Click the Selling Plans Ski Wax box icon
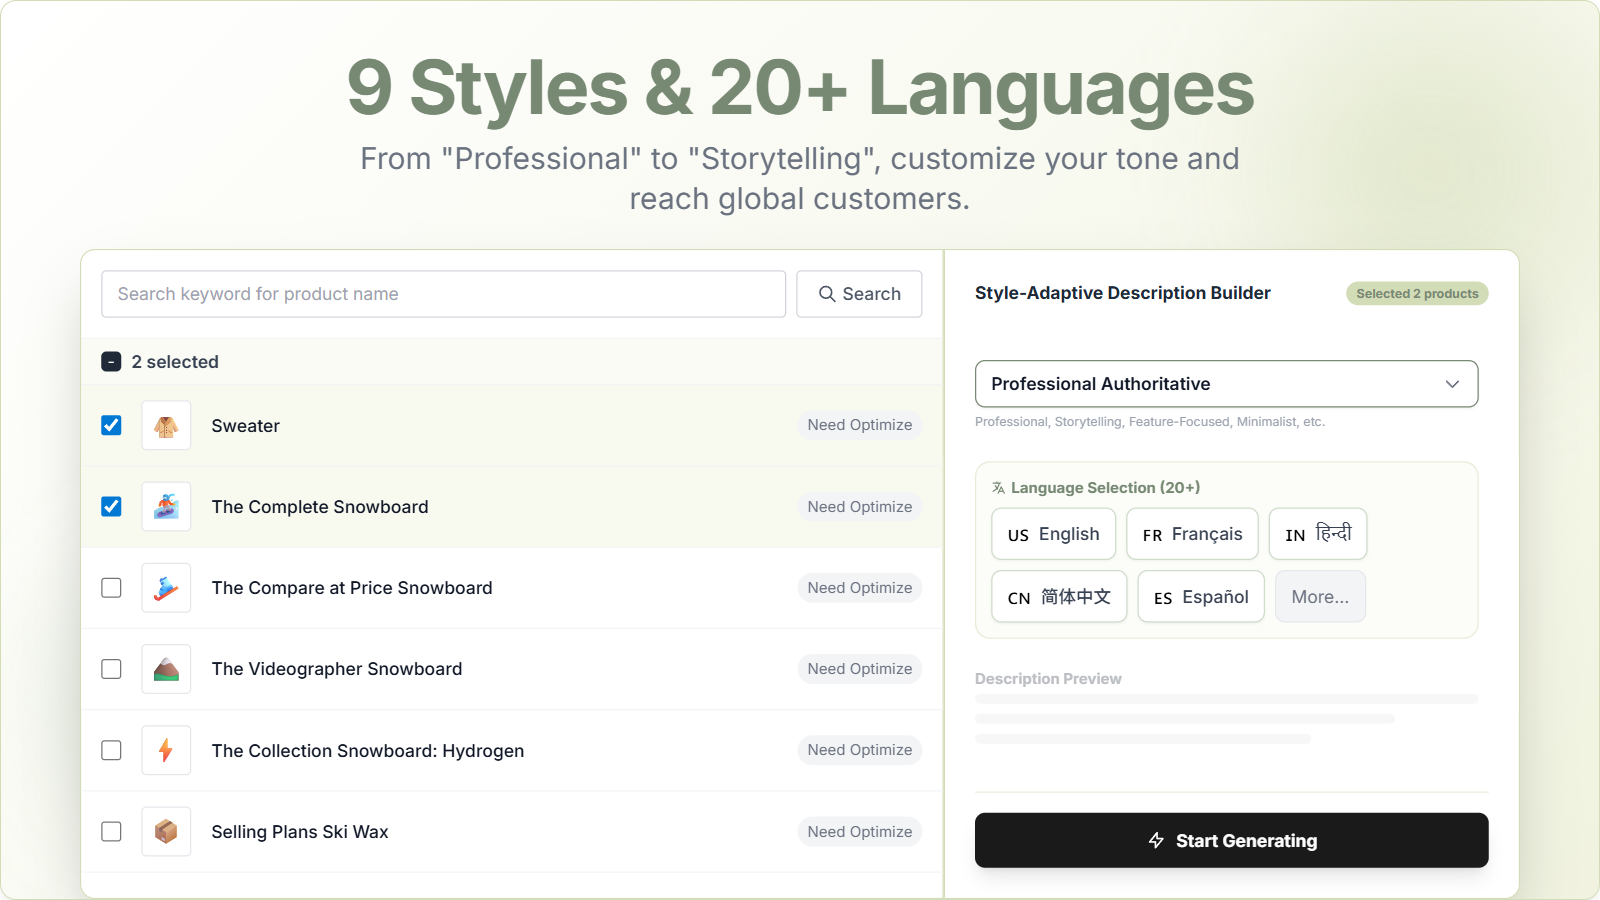This screenshot has width=1600, height=900. click(x=166, y=831)
